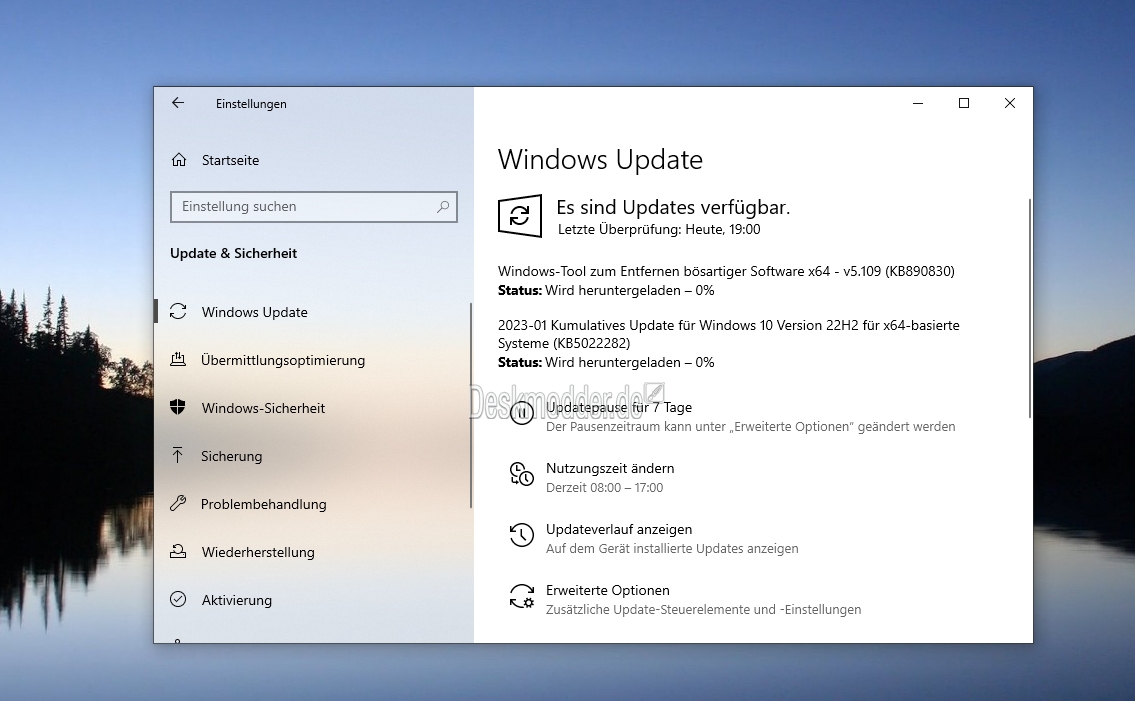This screenshot has width=1135, height=701.
Task: Click the Aktivierung checkmark icon
Action: pyautogui.click(x=178, y=599)
